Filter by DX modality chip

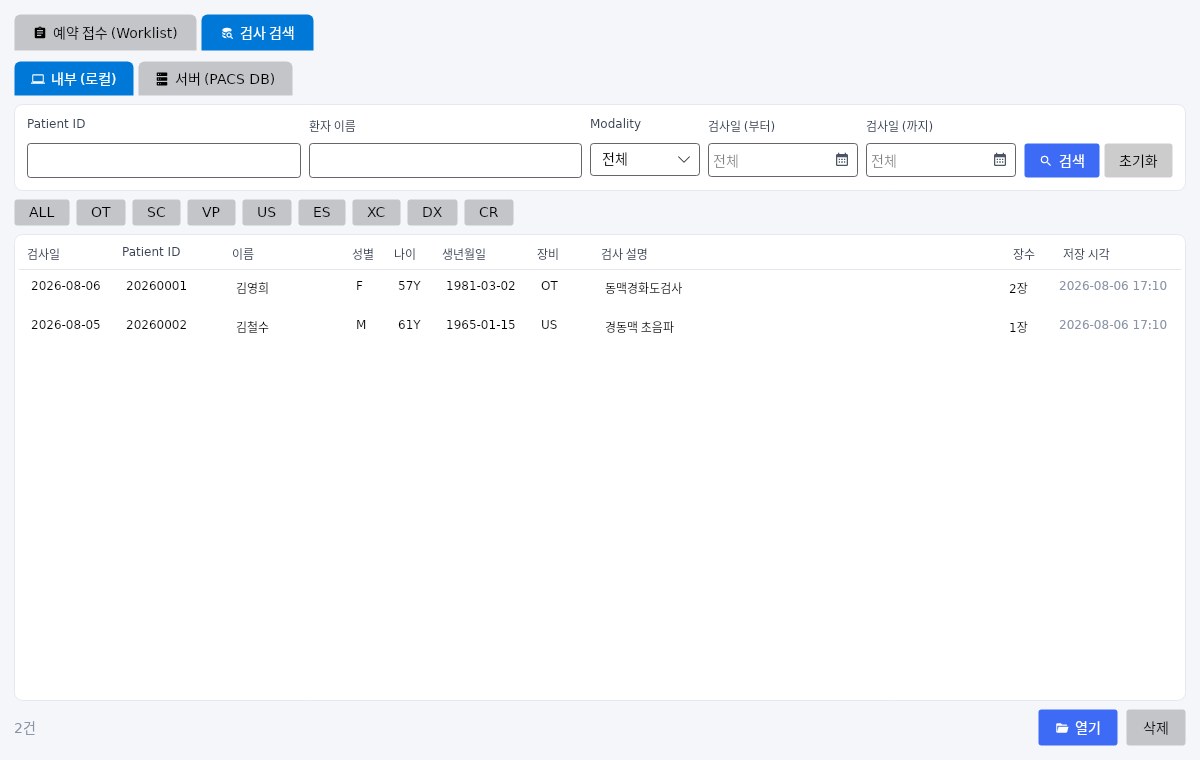432,212
